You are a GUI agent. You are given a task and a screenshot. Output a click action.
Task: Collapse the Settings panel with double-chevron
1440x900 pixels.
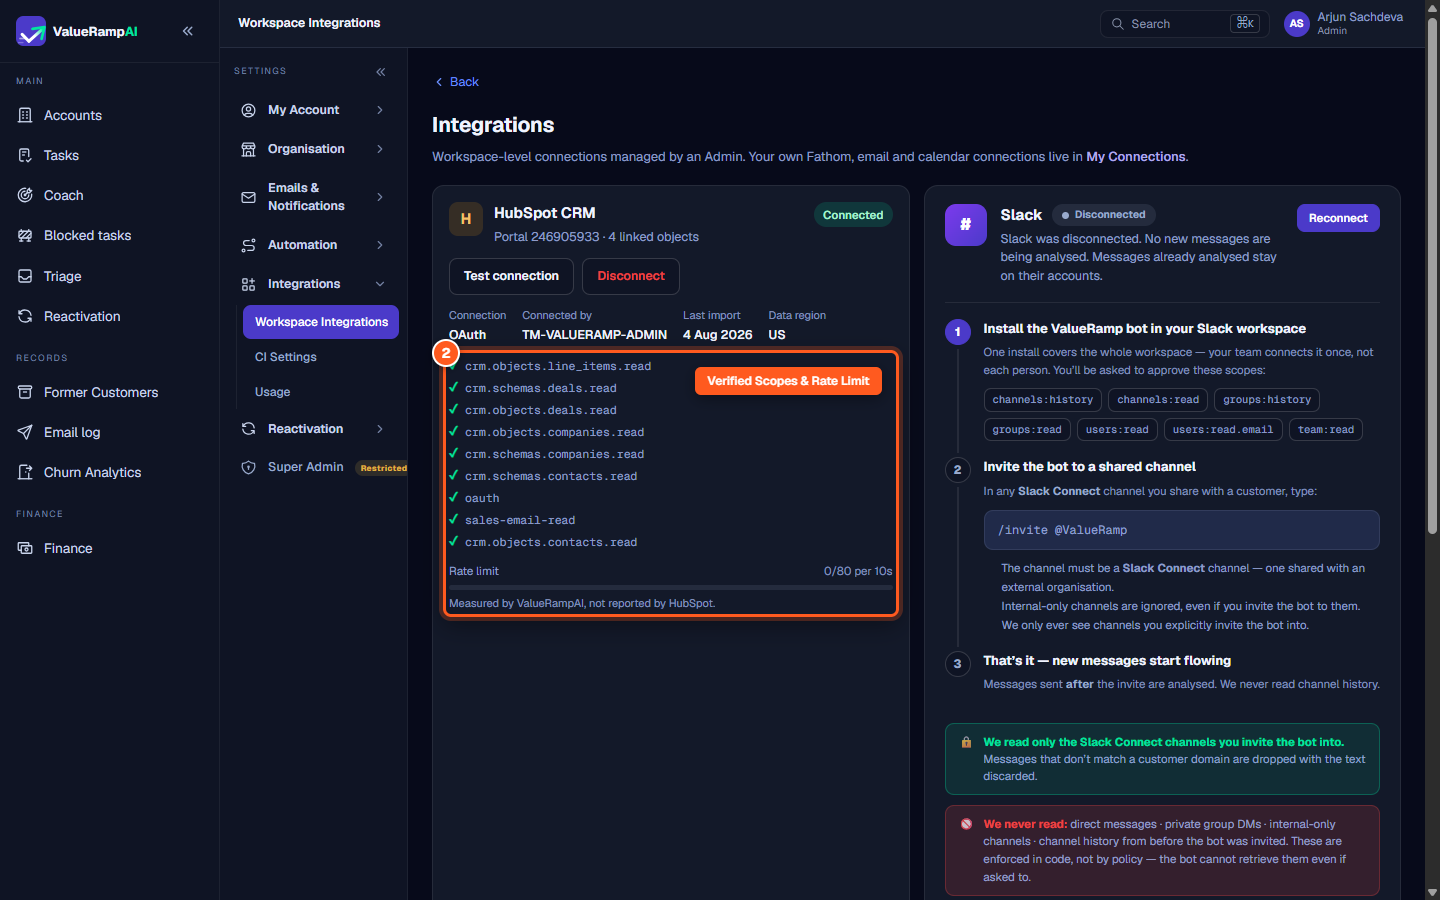point(380,72)
